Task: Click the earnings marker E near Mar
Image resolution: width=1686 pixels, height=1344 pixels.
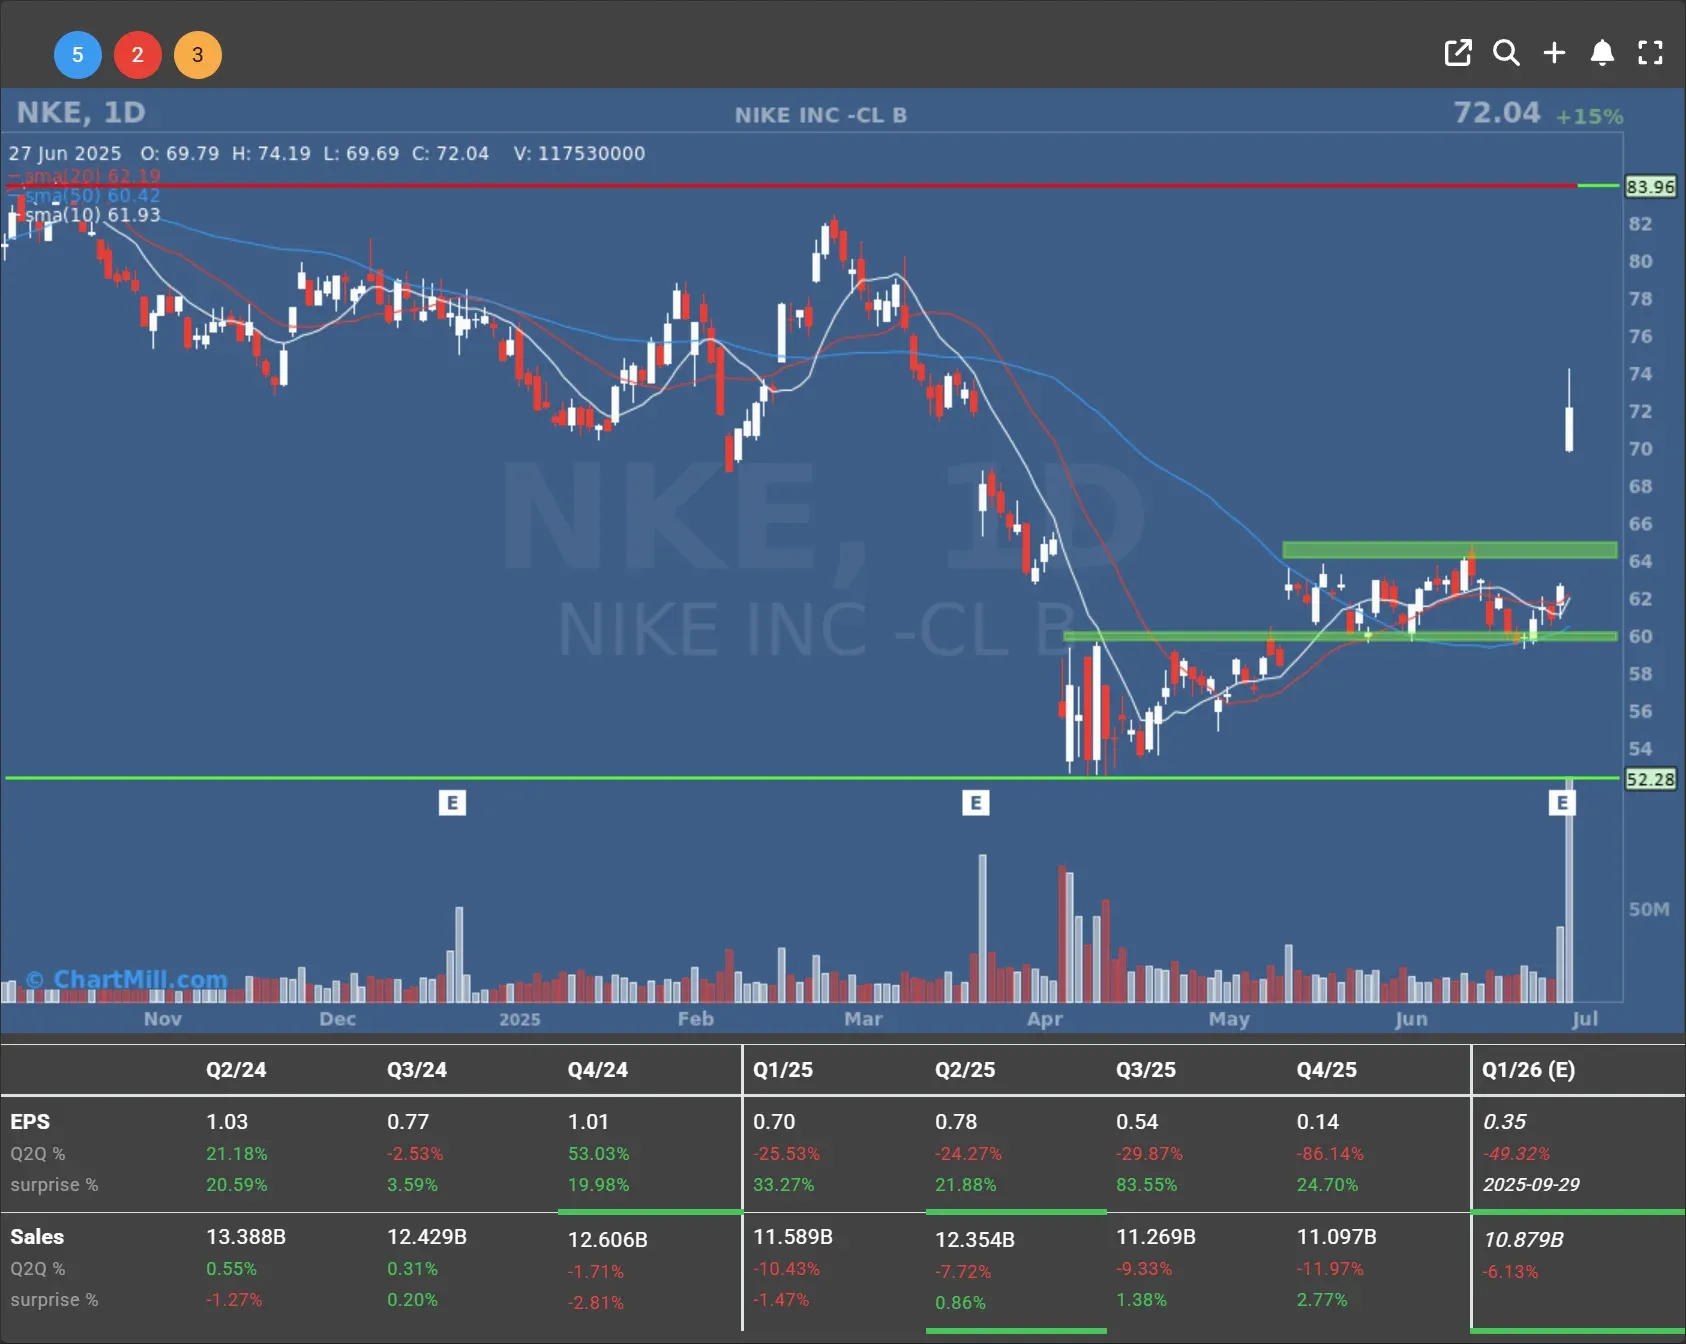Action: point(976,802)
